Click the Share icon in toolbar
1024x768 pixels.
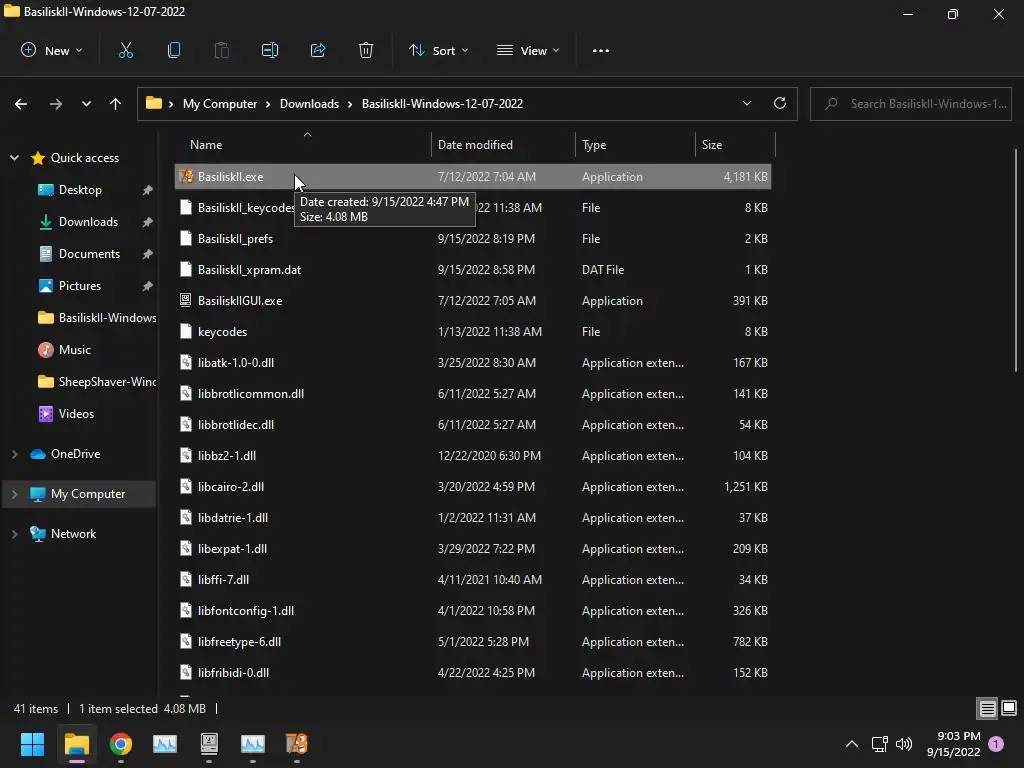point(318,50)
